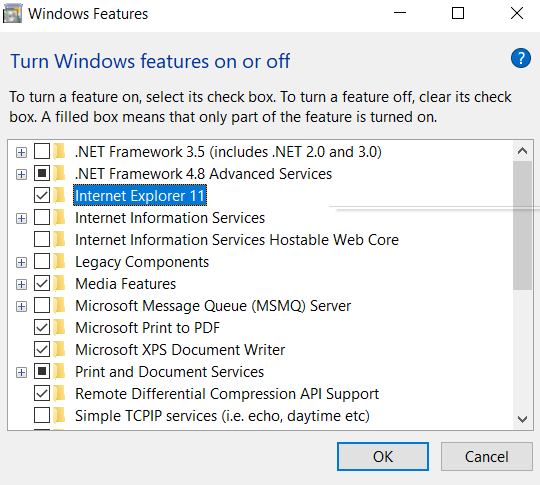Expand the .NET Framework 4.8 Advanced Services node
The height and width of the screenshot is (485, 540).
(x=21, y=174)
